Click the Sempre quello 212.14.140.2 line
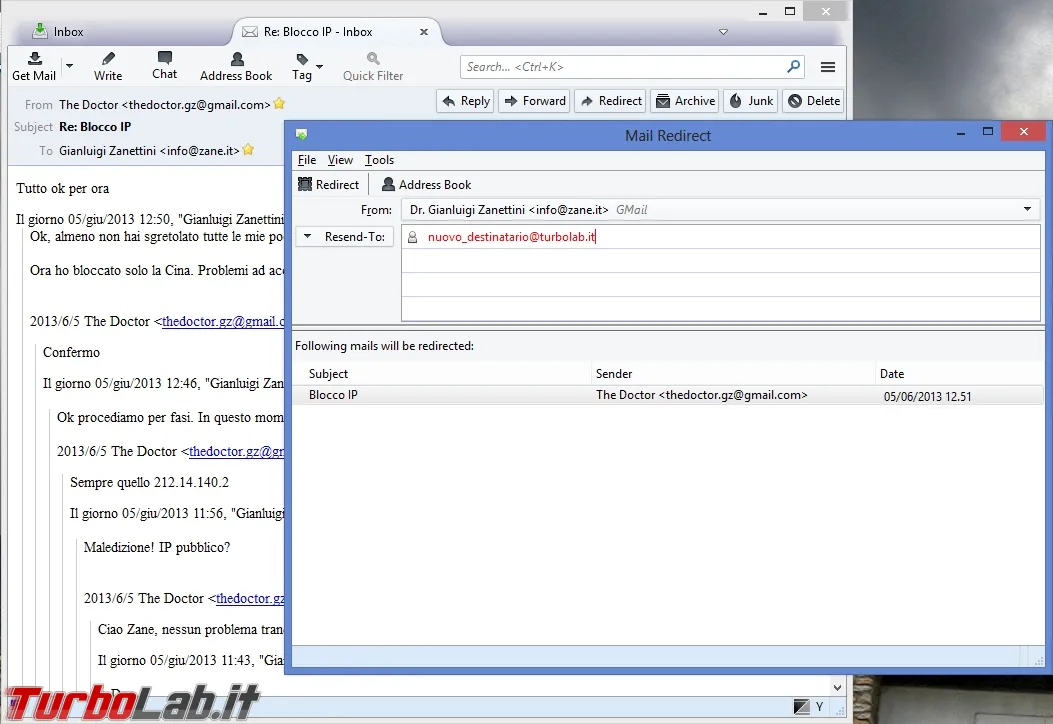 pos(149,482)
